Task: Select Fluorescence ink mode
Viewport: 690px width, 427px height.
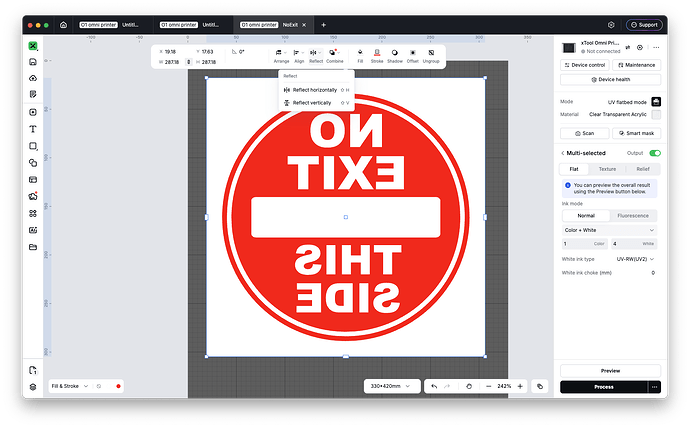Action: pyautogui.click(x=633, y=216)
